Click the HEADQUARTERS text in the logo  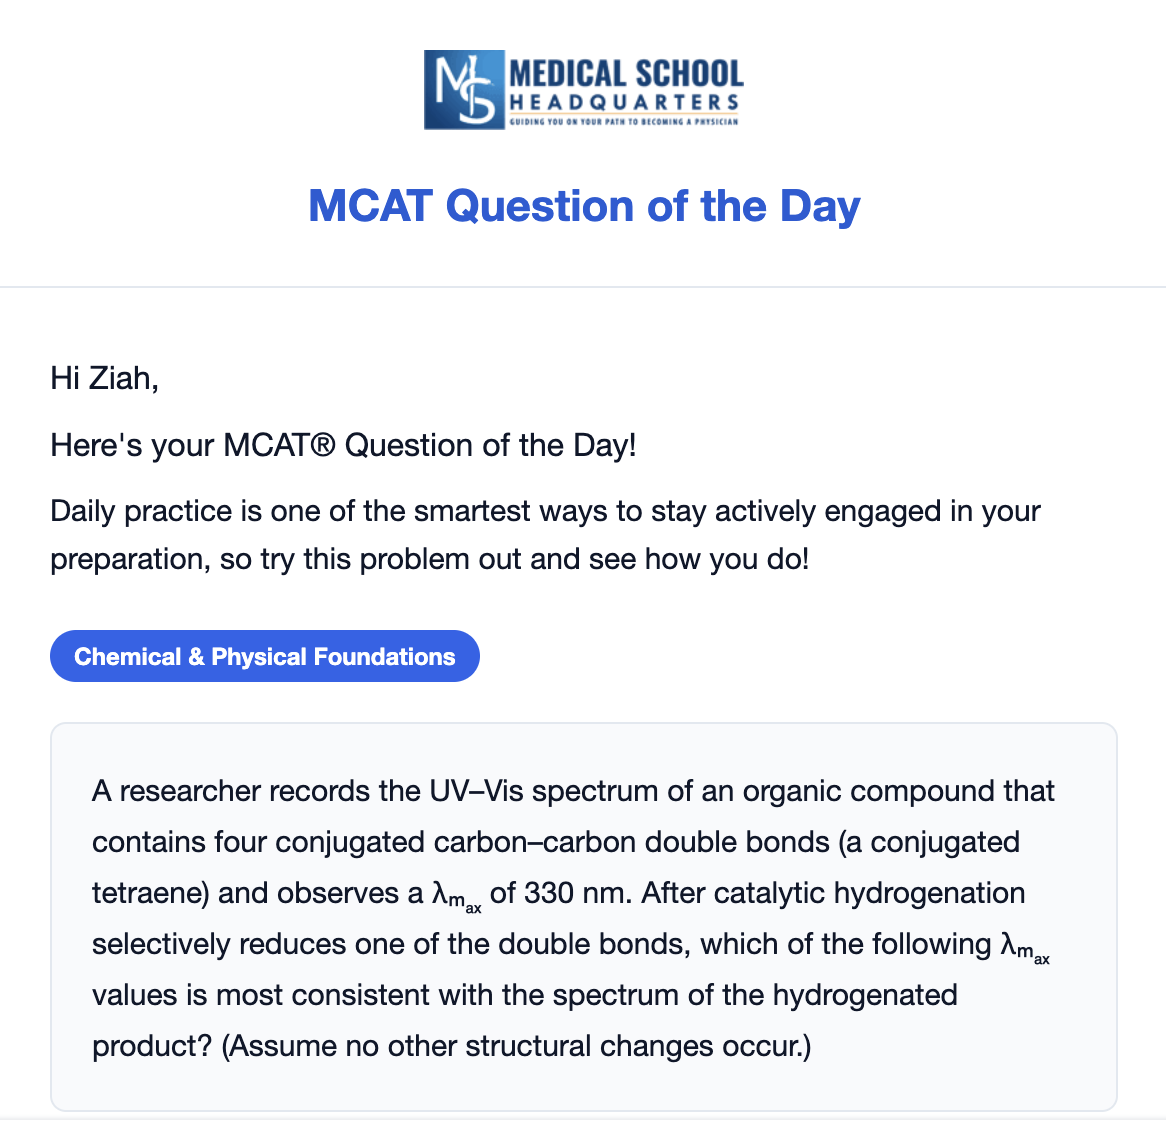pyautogui.click(x=624, y=103)
